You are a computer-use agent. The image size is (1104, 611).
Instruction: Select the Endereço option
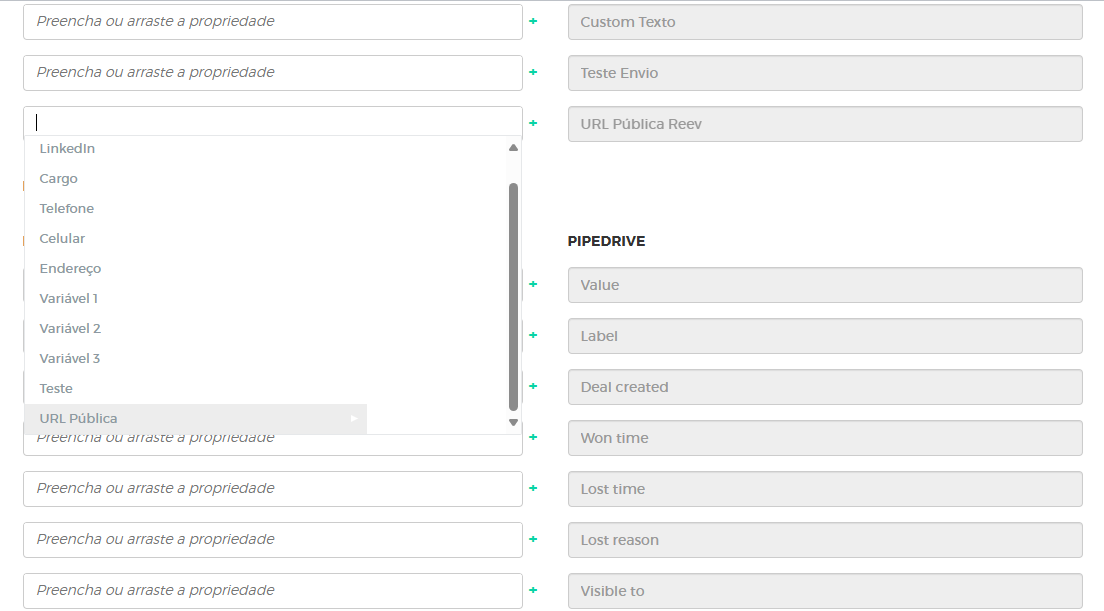tap(70, 269)
